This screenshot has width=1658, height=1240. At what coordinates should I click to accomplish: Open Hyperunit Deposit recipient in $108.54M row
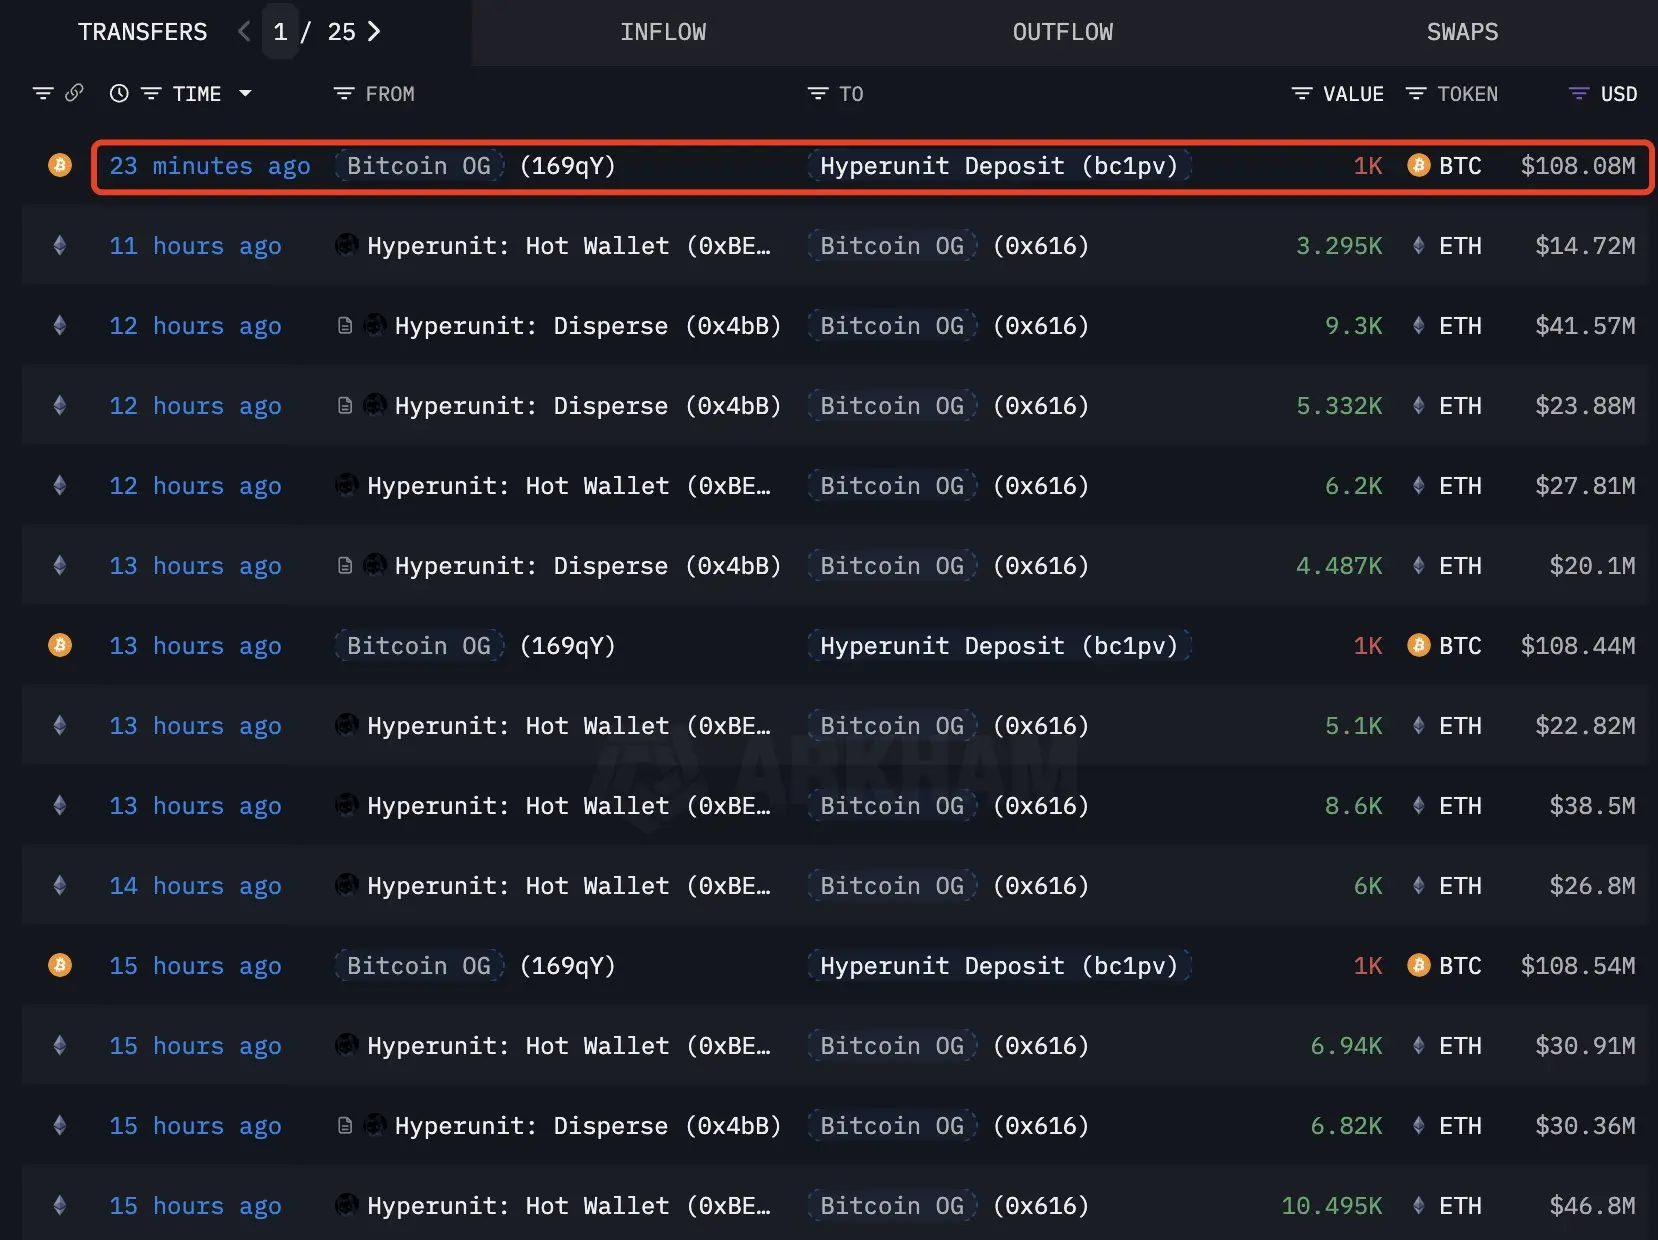(x=999, y=966)
